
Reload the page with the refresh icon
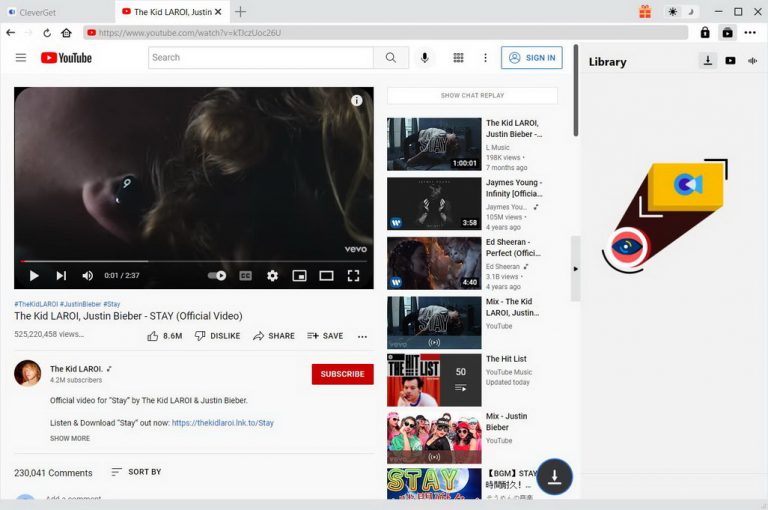pos(47,33)
